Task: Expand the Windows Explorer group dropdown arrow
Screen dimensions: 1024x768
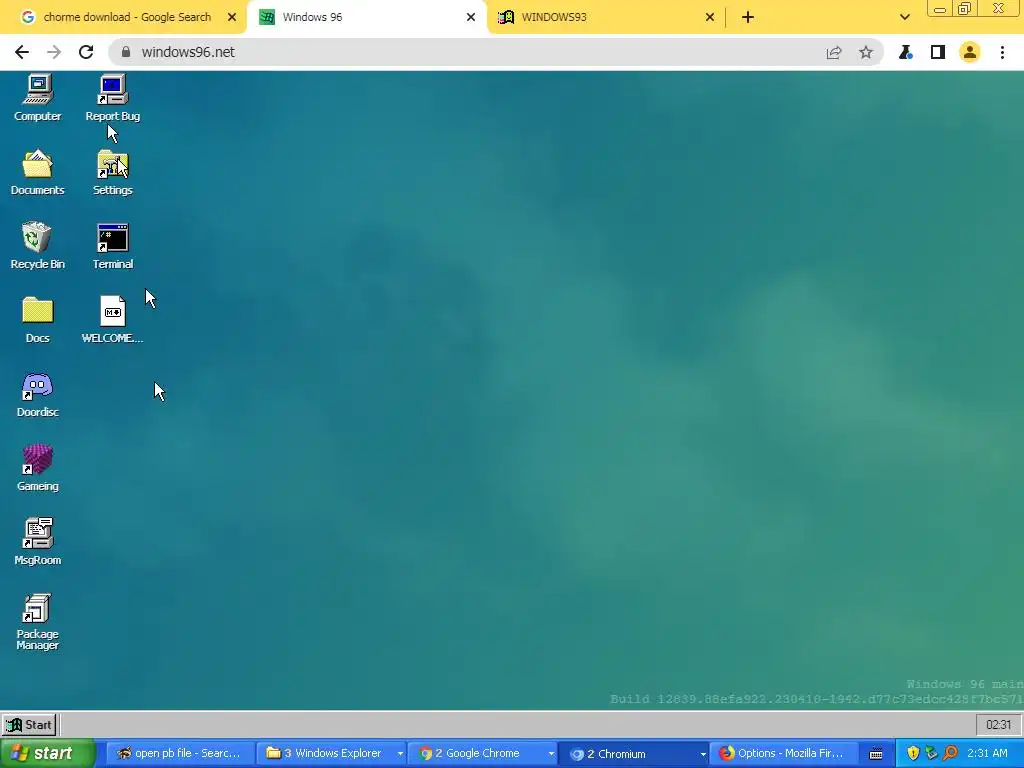Action: 400,754
